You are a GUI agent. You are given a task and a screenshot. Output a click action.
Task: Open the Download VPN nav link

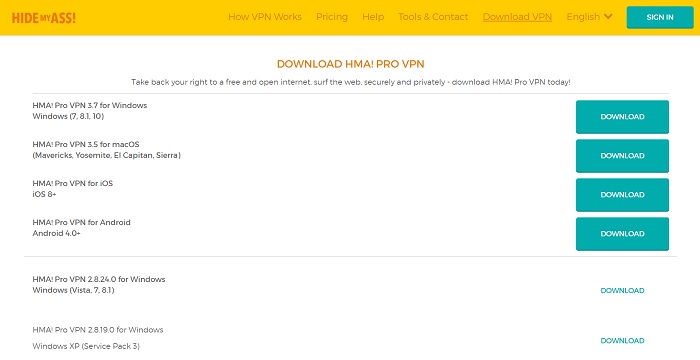click(x=517, y=17)
